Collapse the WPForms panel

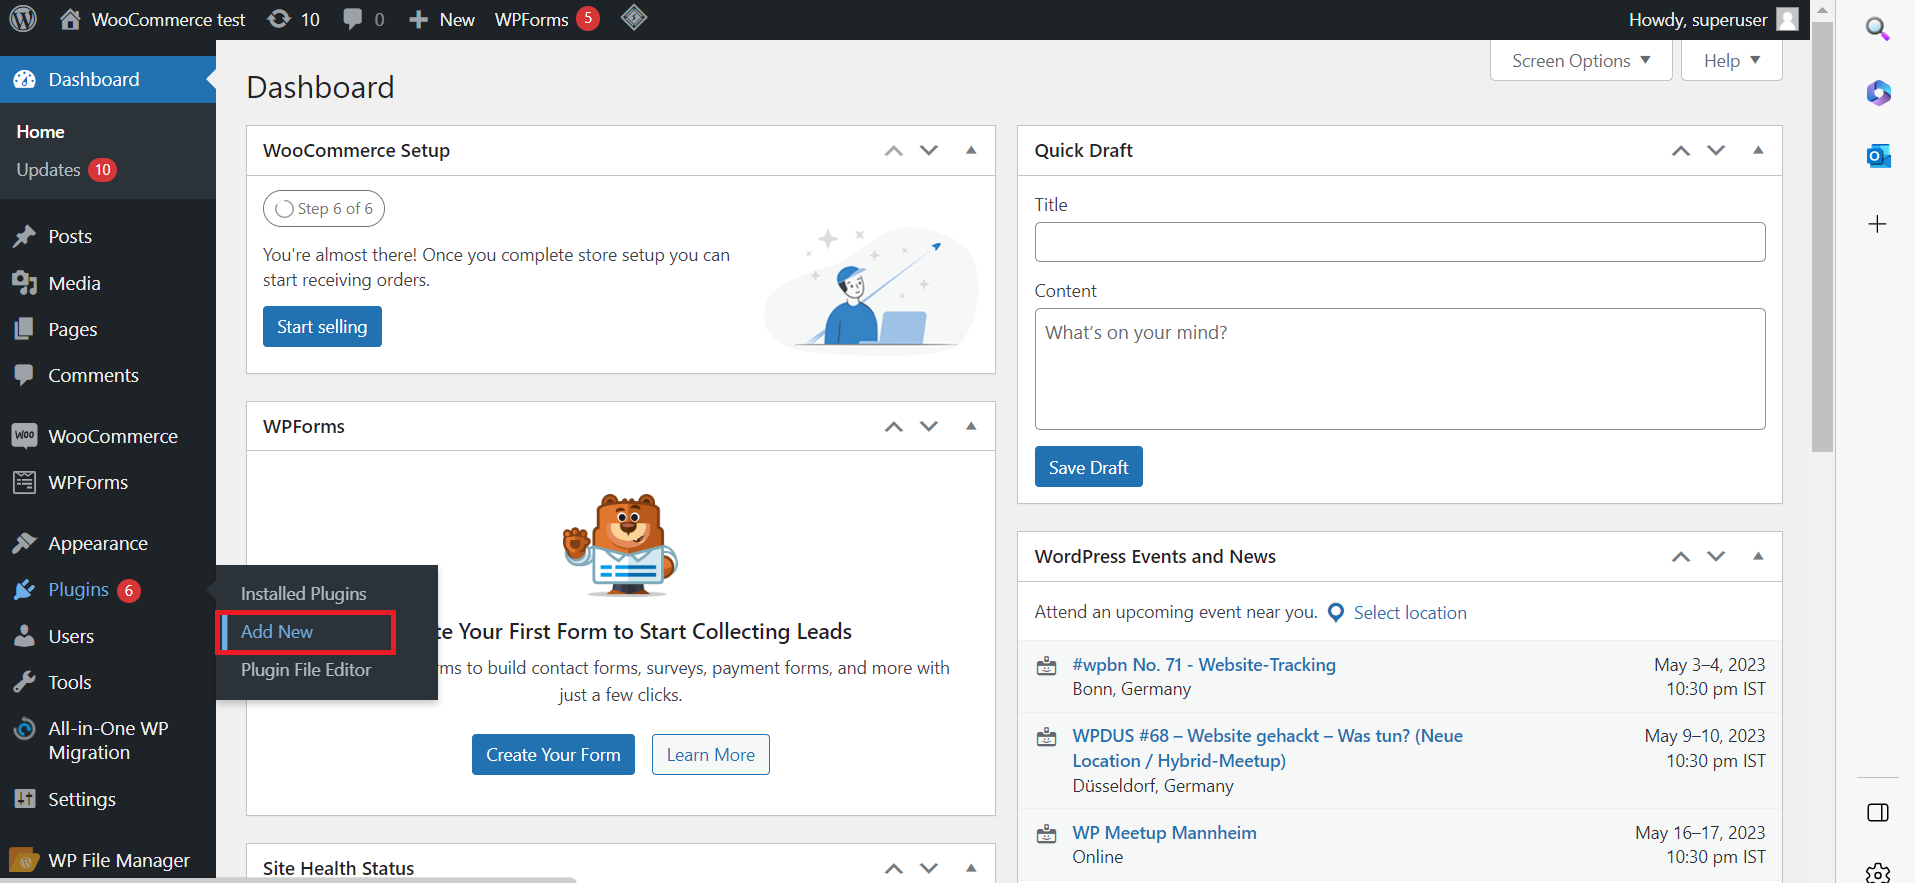[x=971, y=426]
